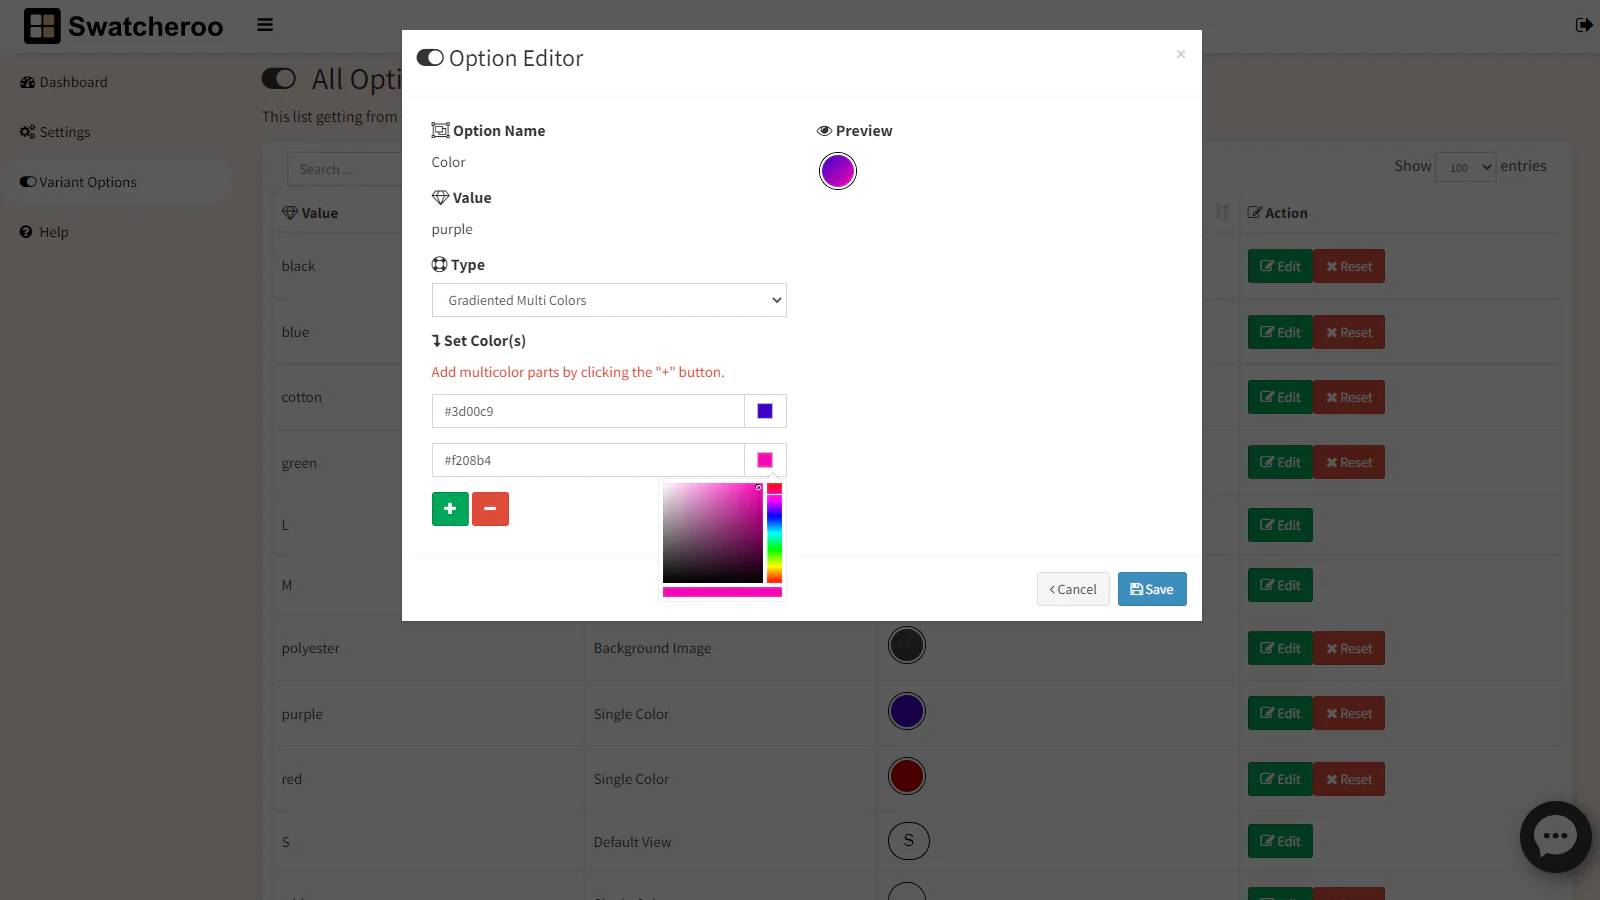This screenshot has width=1600, height=900.
Task: Click the red minus remove-color button
Action: [x=490, y=509]
